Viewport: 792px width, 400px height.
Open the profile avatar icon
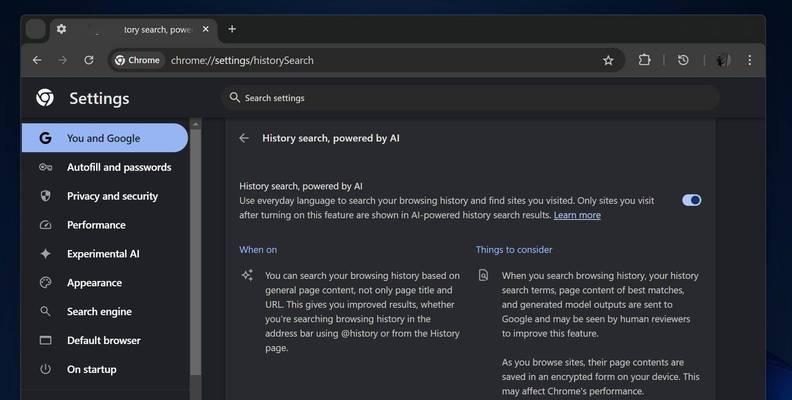click(x=723, y=61)
